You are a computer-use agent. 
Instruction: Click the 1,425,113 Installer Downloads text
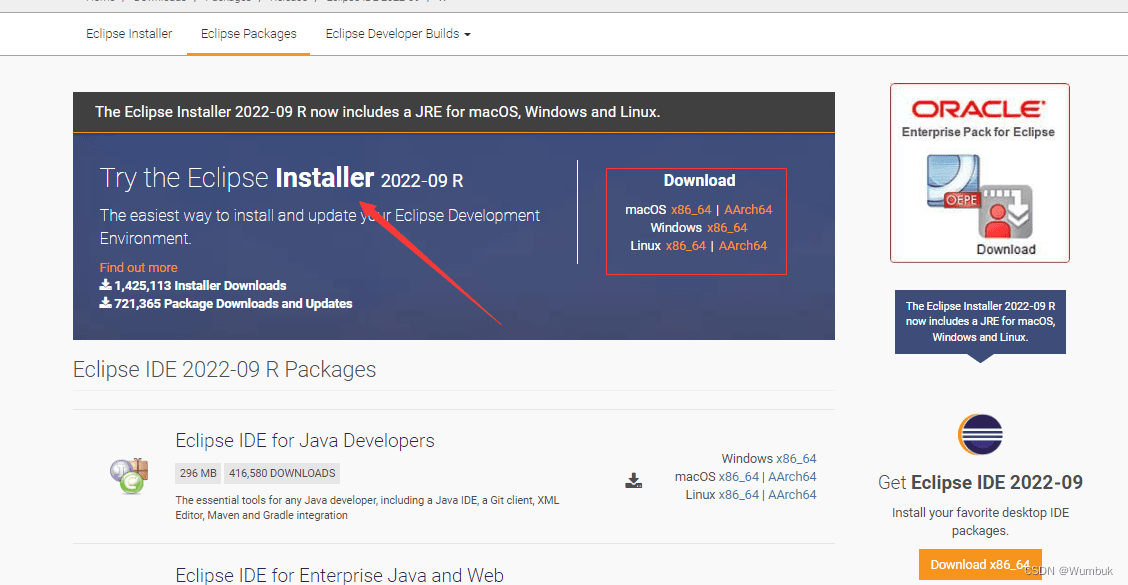(x=193, y=286)
